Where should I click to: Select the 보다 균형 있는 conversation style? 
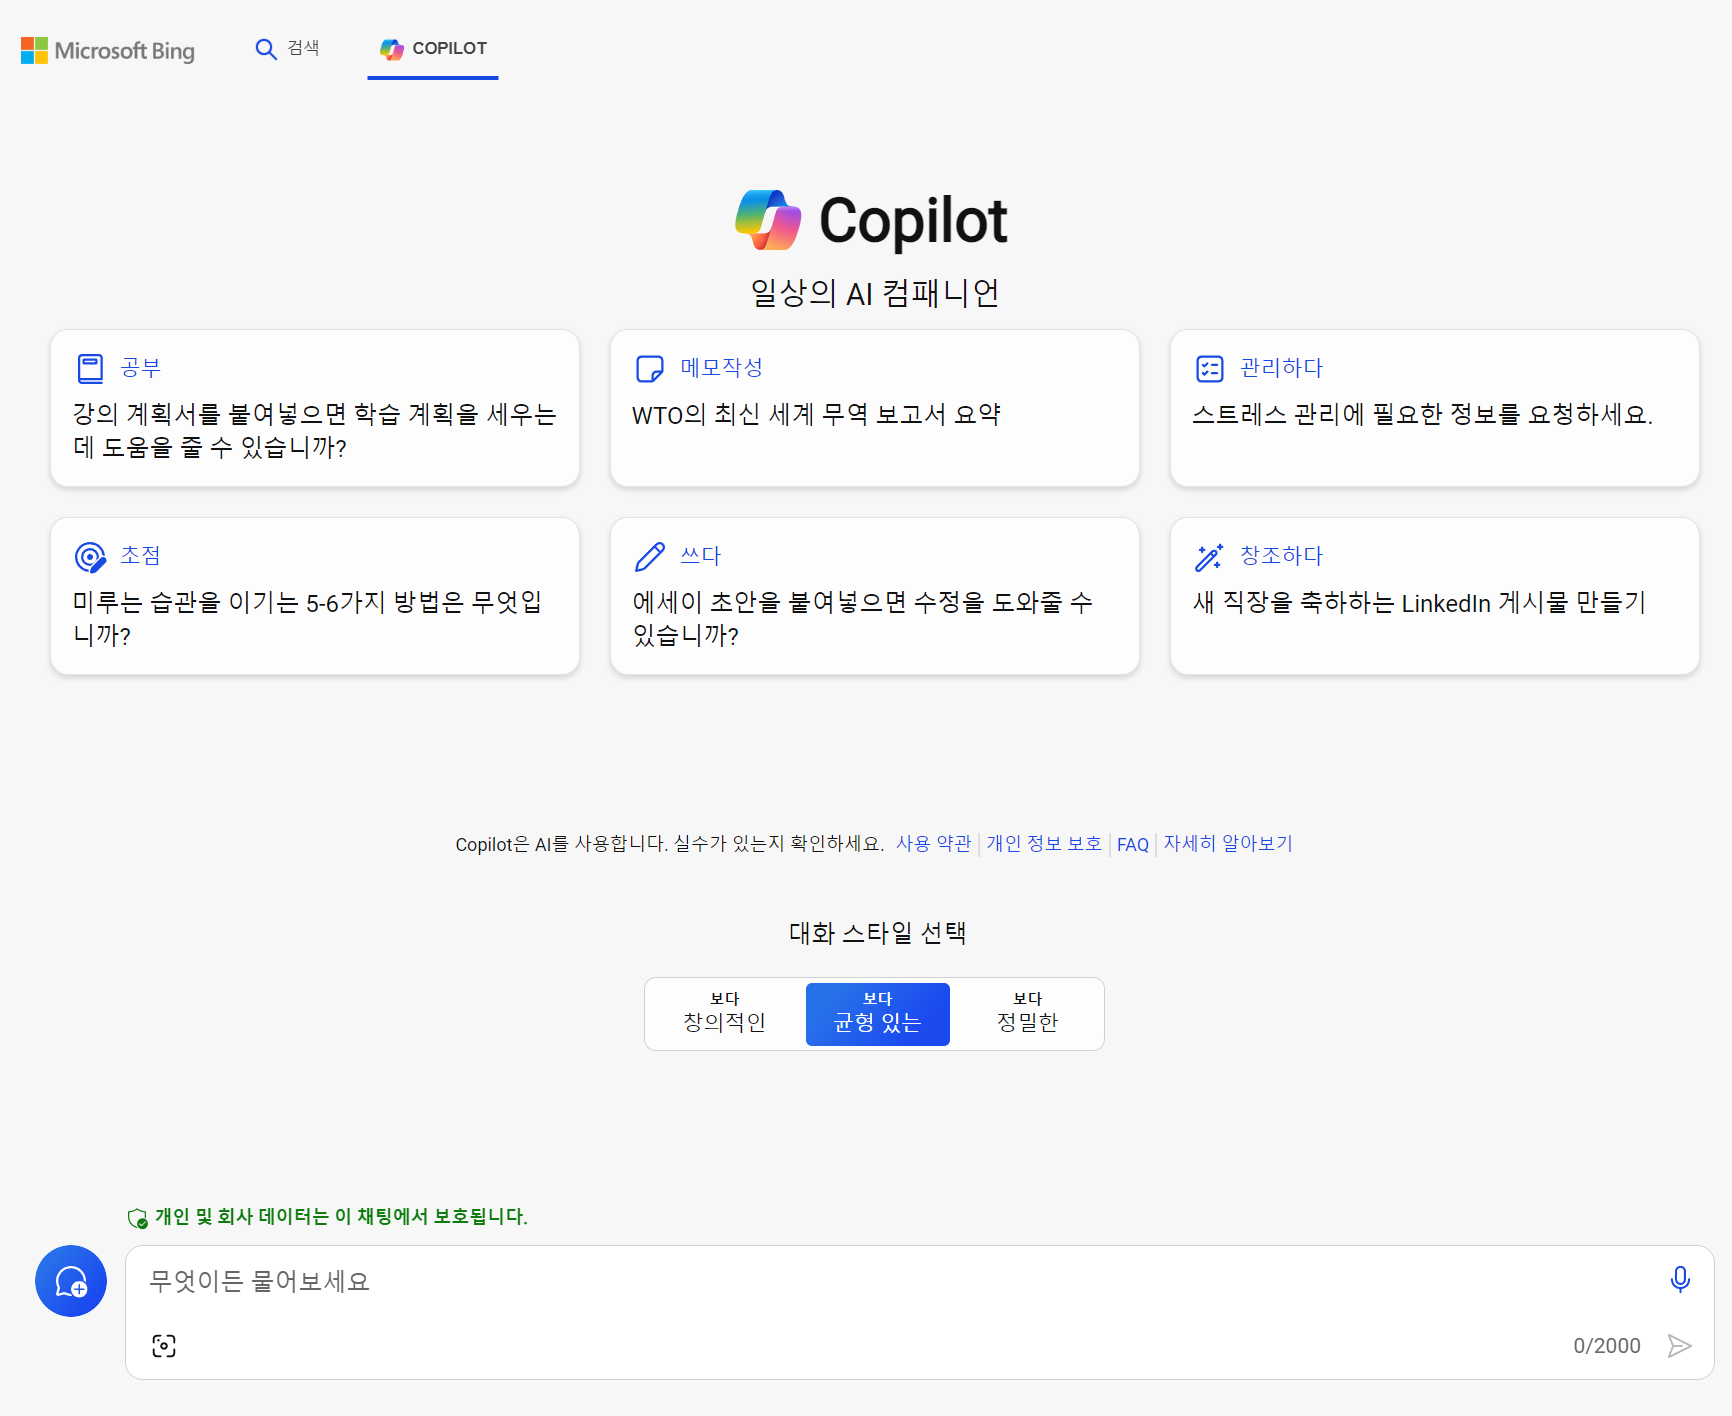click(x=878, y=1014)
